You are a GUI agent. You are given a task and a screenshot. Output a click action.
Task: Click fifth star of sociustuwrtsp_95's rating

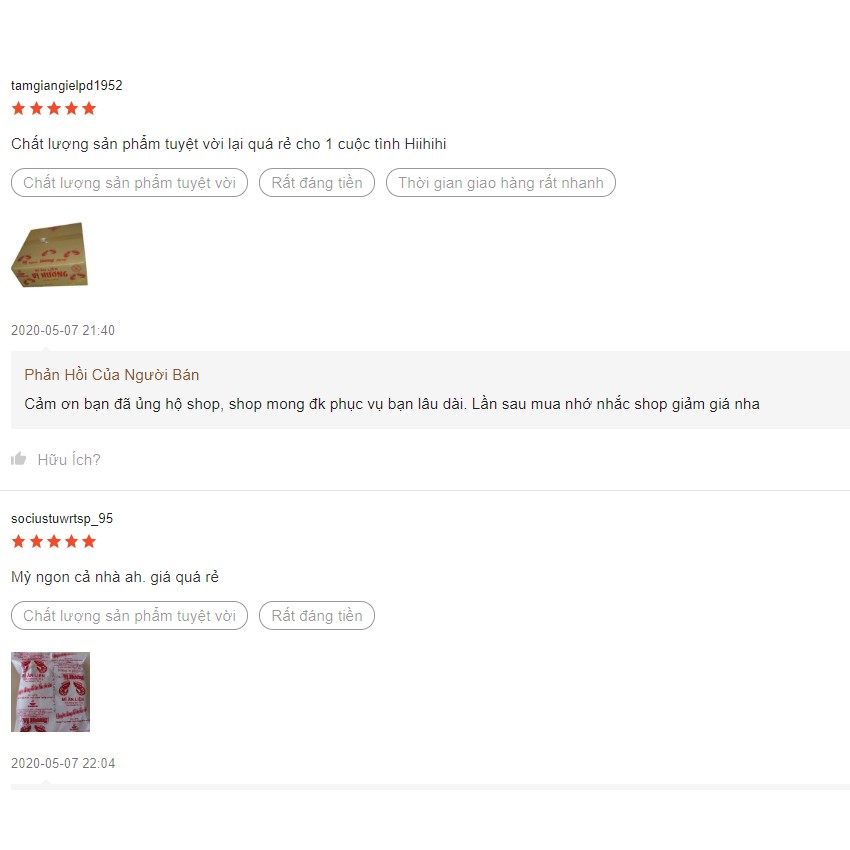(x=89, y=542)
